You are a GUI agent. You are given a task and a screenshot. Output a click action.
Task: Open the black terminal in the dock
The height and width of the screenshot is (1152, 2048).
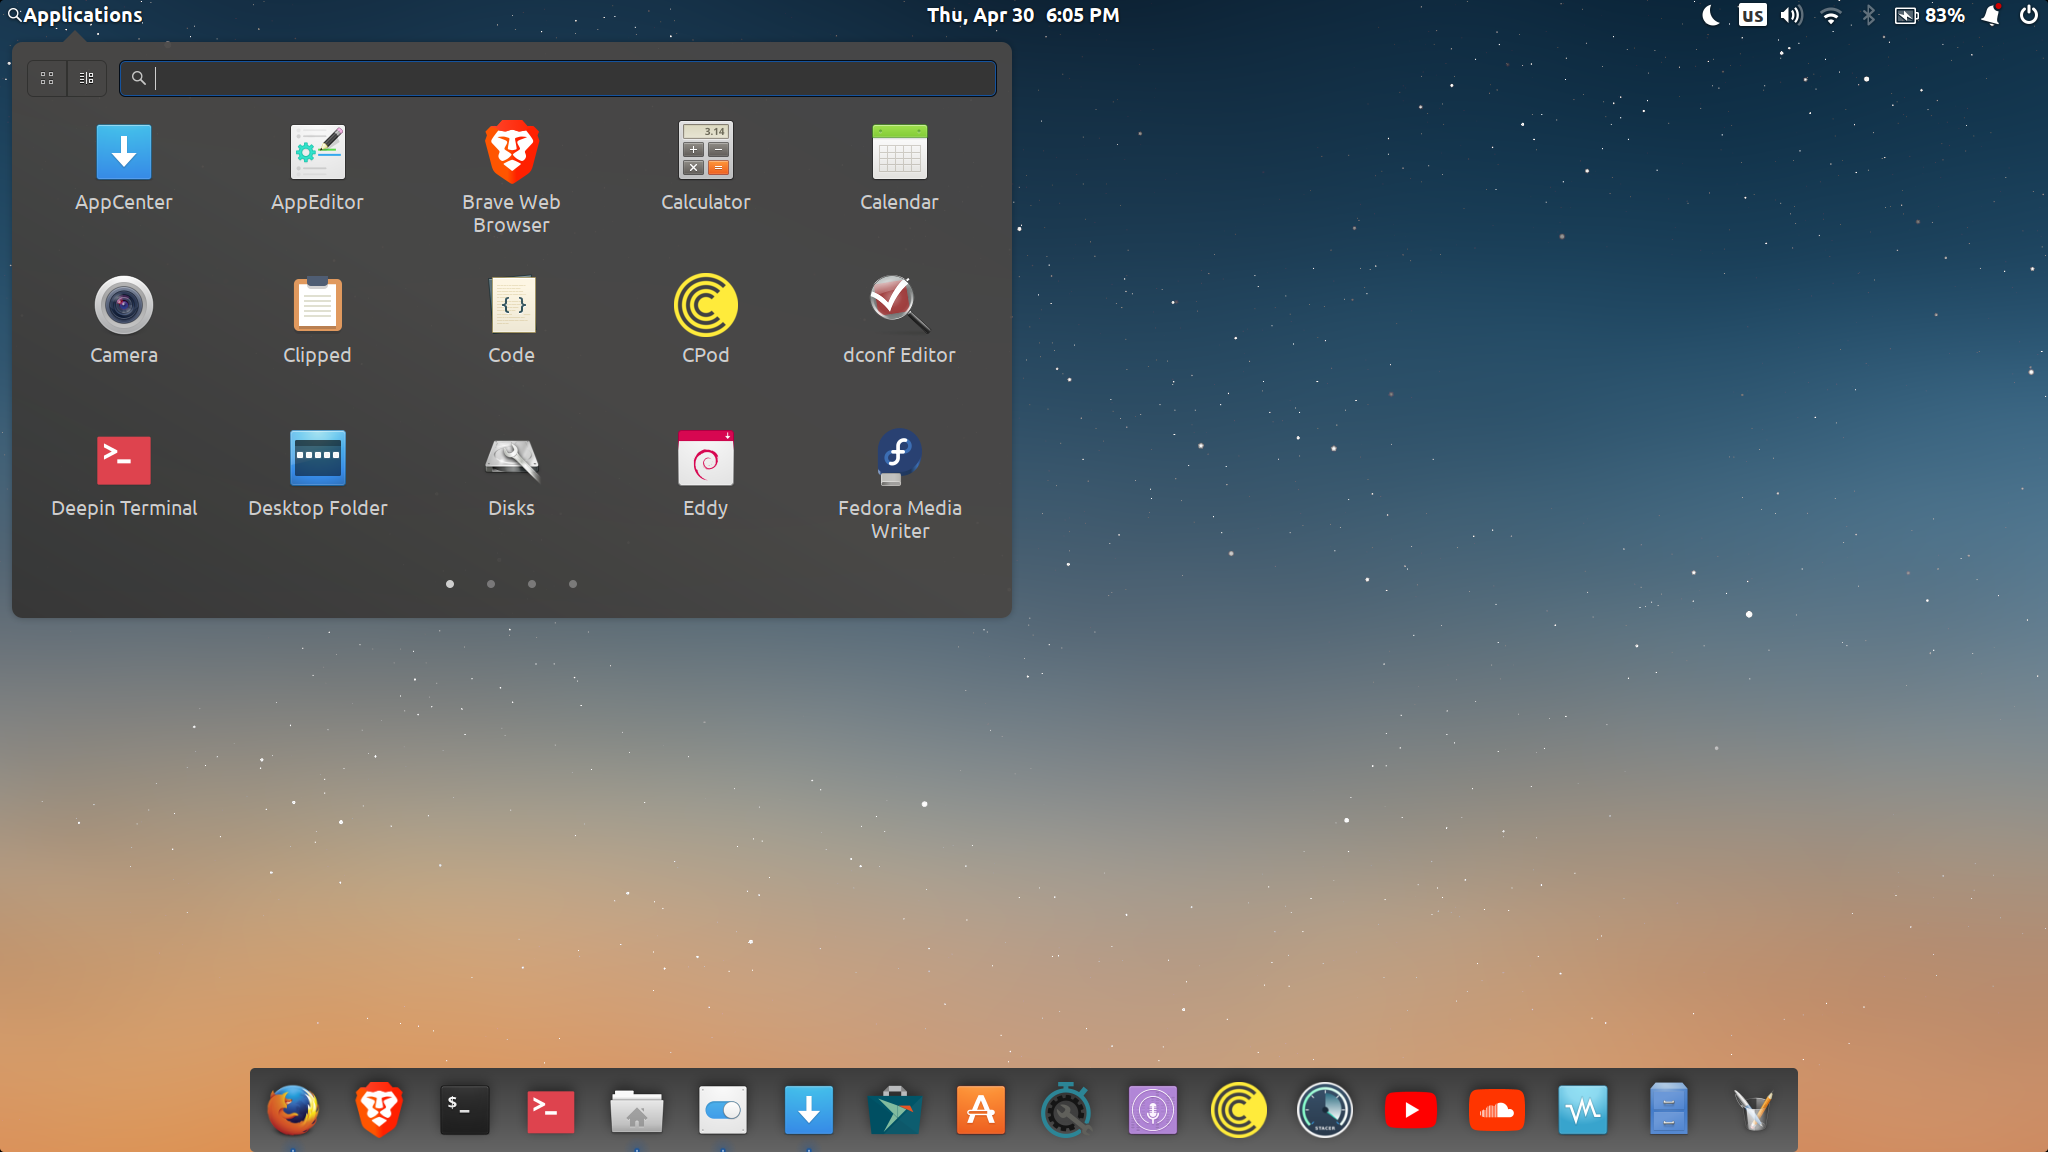click(x=465, y=1110)
